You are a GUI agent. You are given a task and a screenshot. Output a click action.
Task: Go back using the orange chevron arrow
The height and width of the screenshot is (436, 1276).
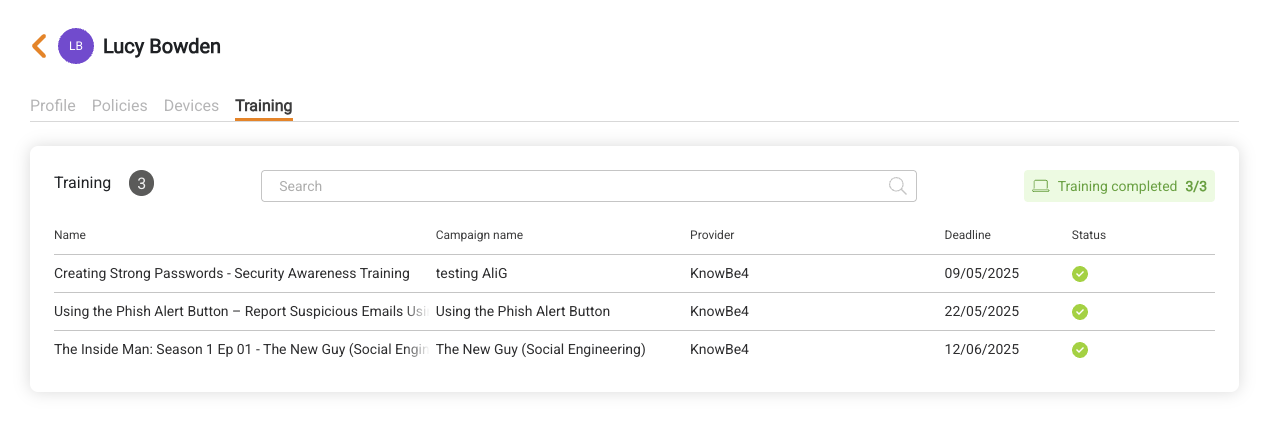[39, 46]
